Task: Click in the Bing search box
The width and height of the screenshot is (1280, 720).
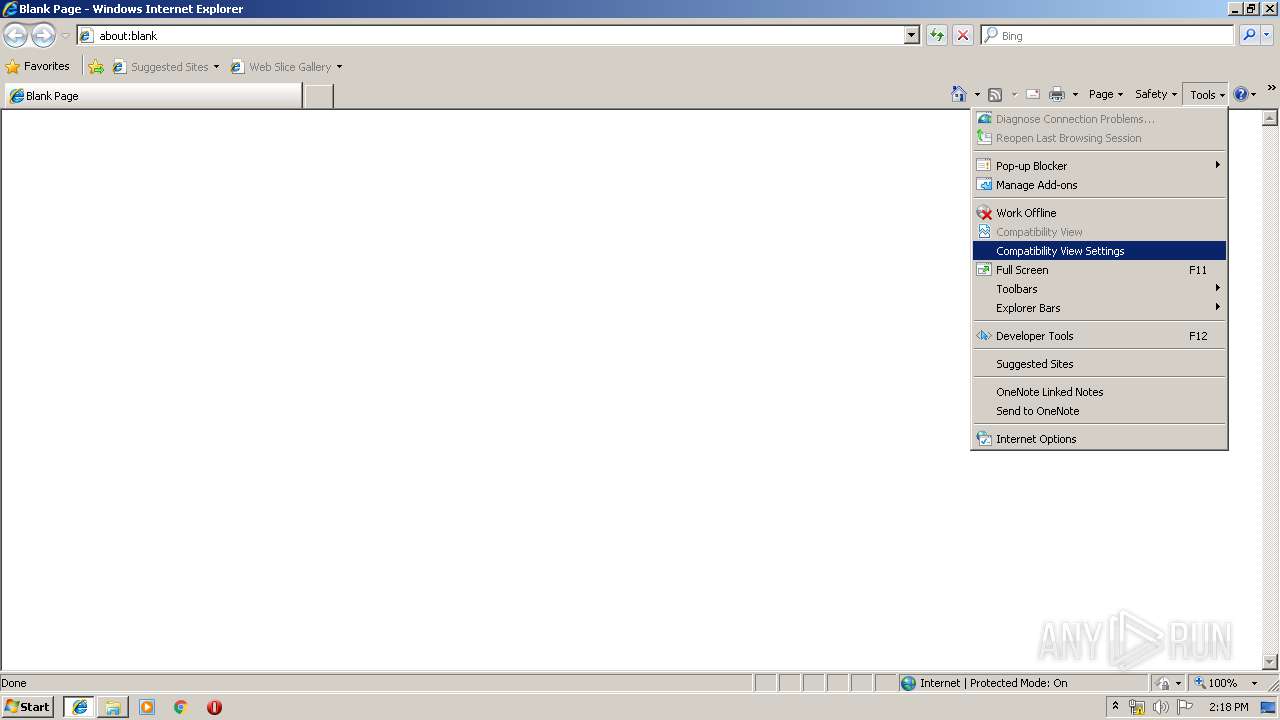Action: [x=1107, y=35]
